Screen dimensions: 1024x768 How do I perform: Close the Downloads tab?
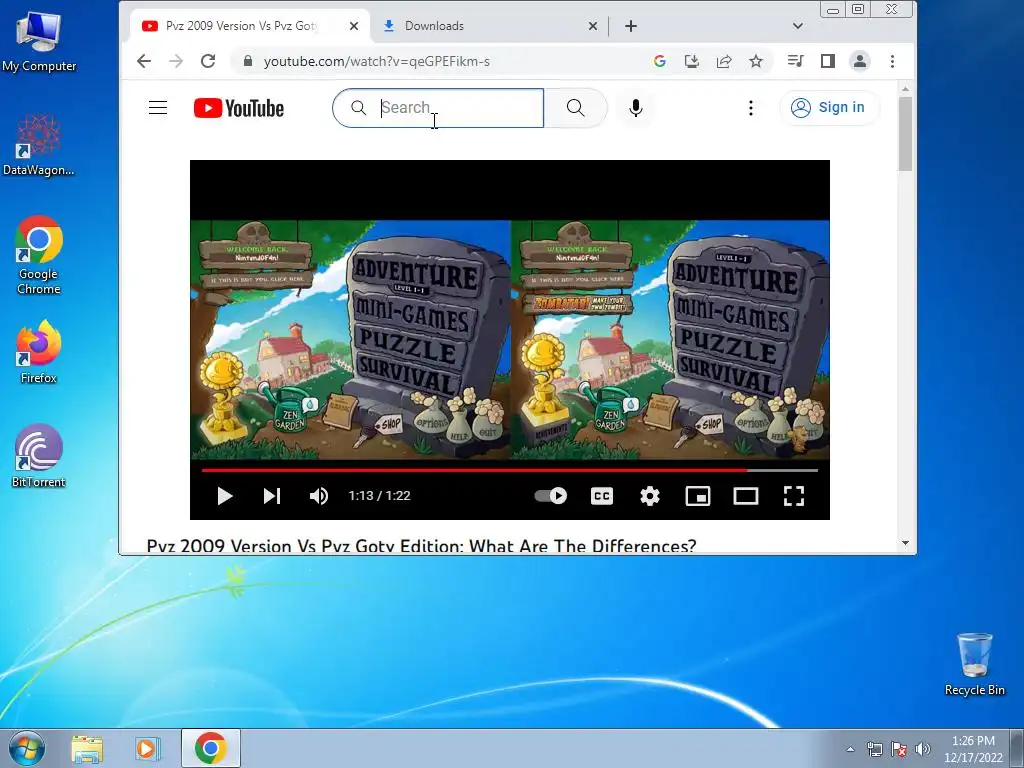(592, 26)
